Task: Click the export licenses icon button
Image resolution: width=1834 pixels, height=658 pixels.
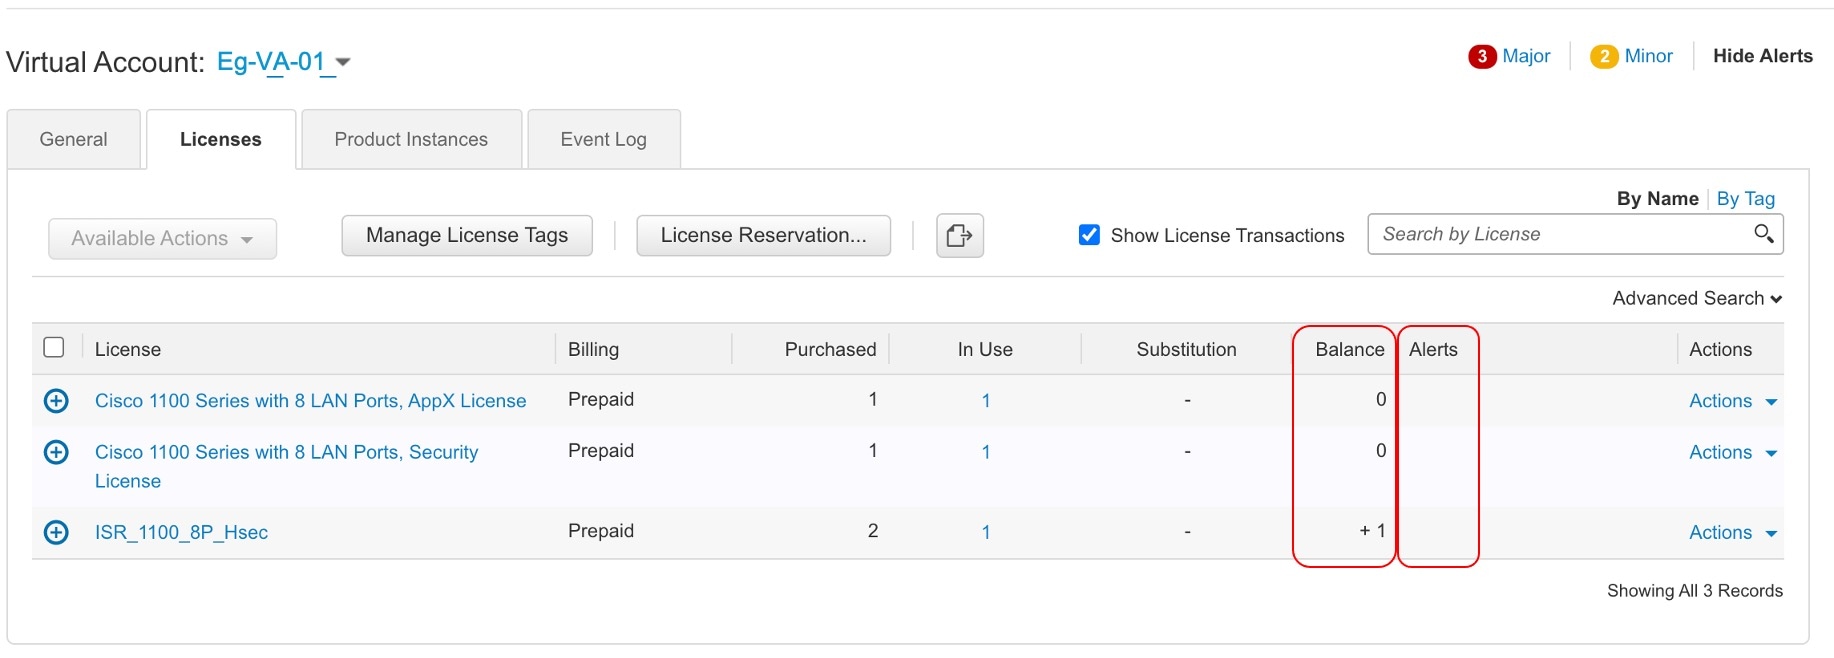Action: click(x=960, y=236)
